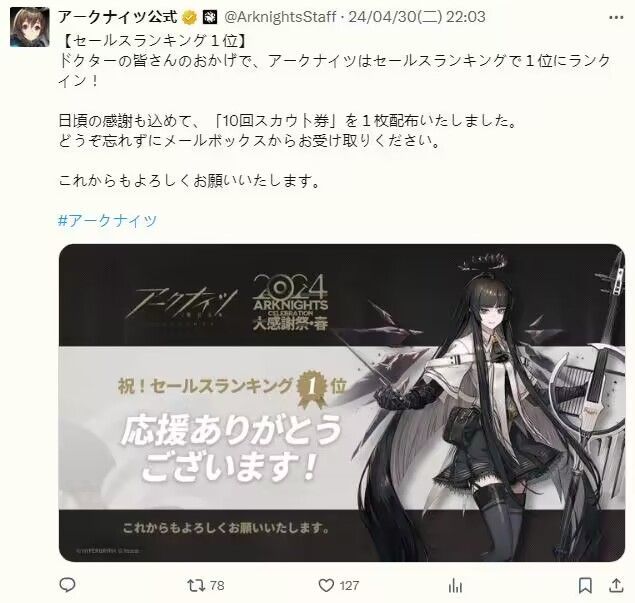Click the square affiliate badge icon
Image resolution: width=635 pixels, height=603 pixels.
tap(210, 17)
